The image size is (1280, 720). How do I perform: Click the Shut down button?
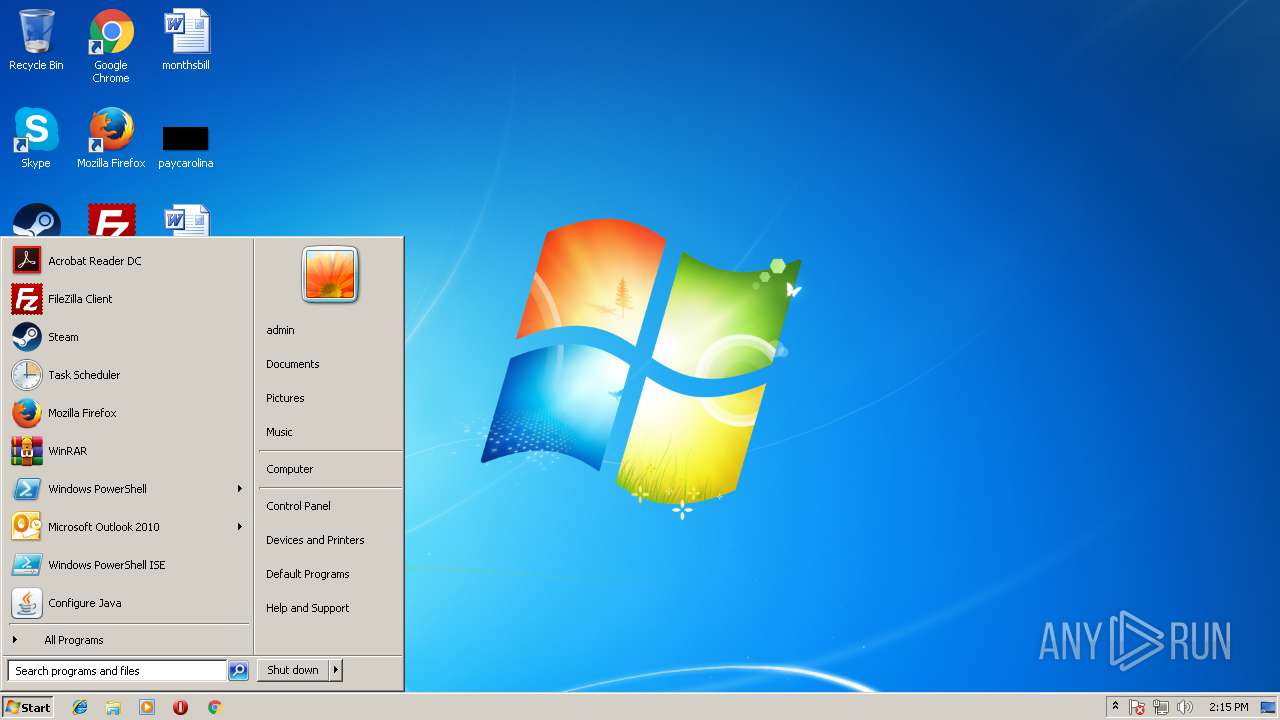[x=293, y=670]
